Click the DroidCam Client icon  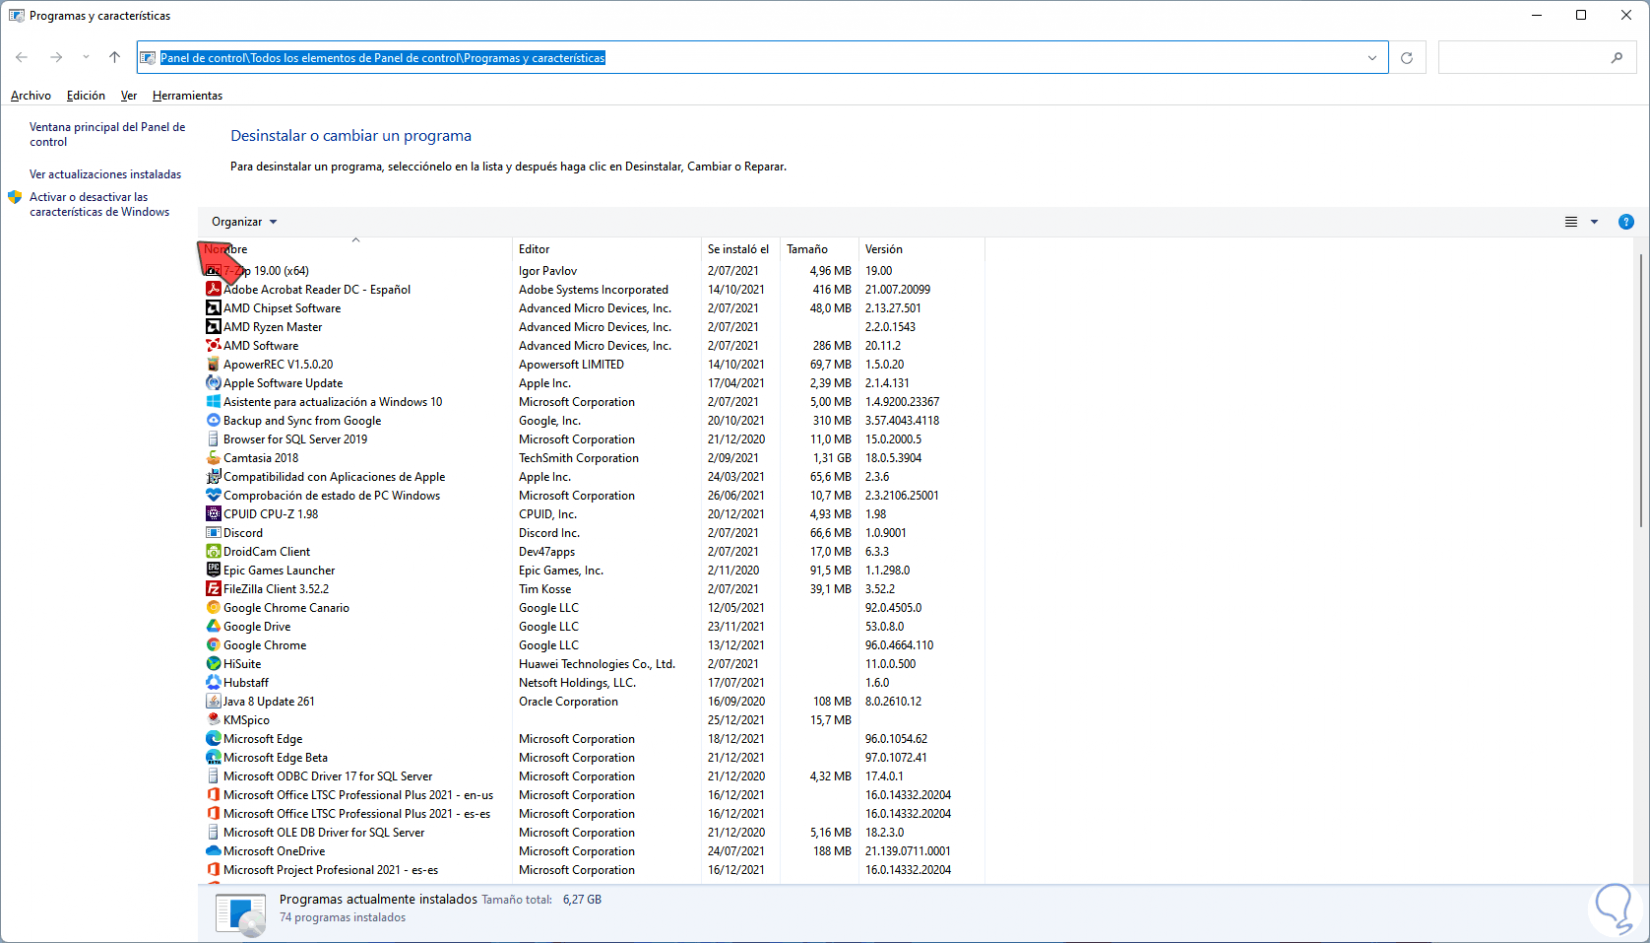click(213, 552)
